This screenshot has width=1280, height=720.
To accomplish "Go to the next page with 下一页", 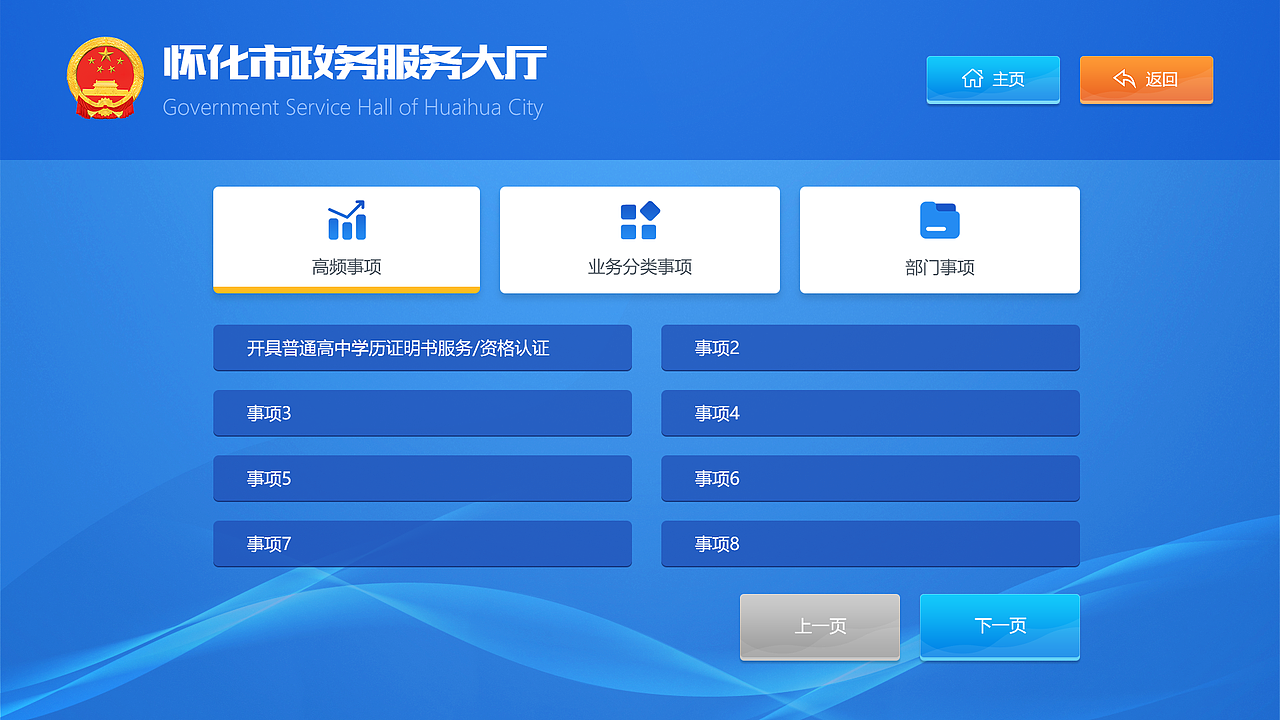I will [999, 626].
